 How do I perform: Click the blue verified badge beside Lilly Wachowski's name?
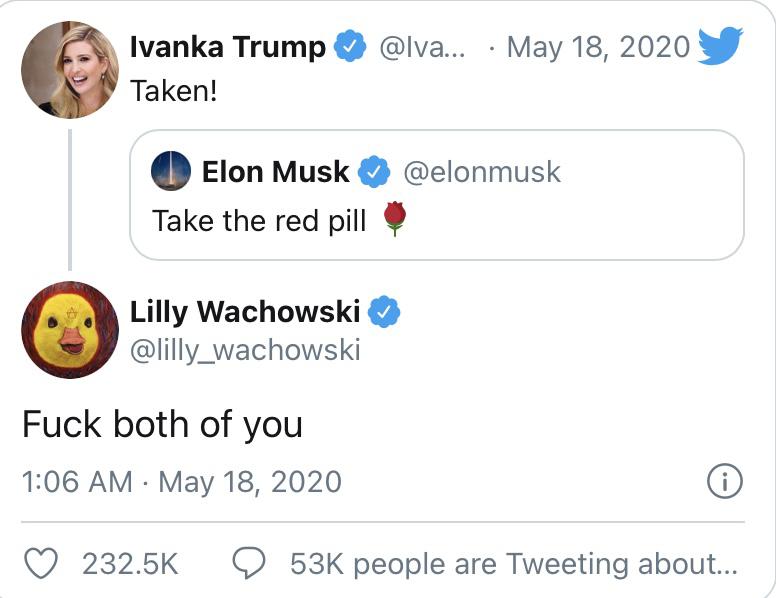[x=384, y=312]
